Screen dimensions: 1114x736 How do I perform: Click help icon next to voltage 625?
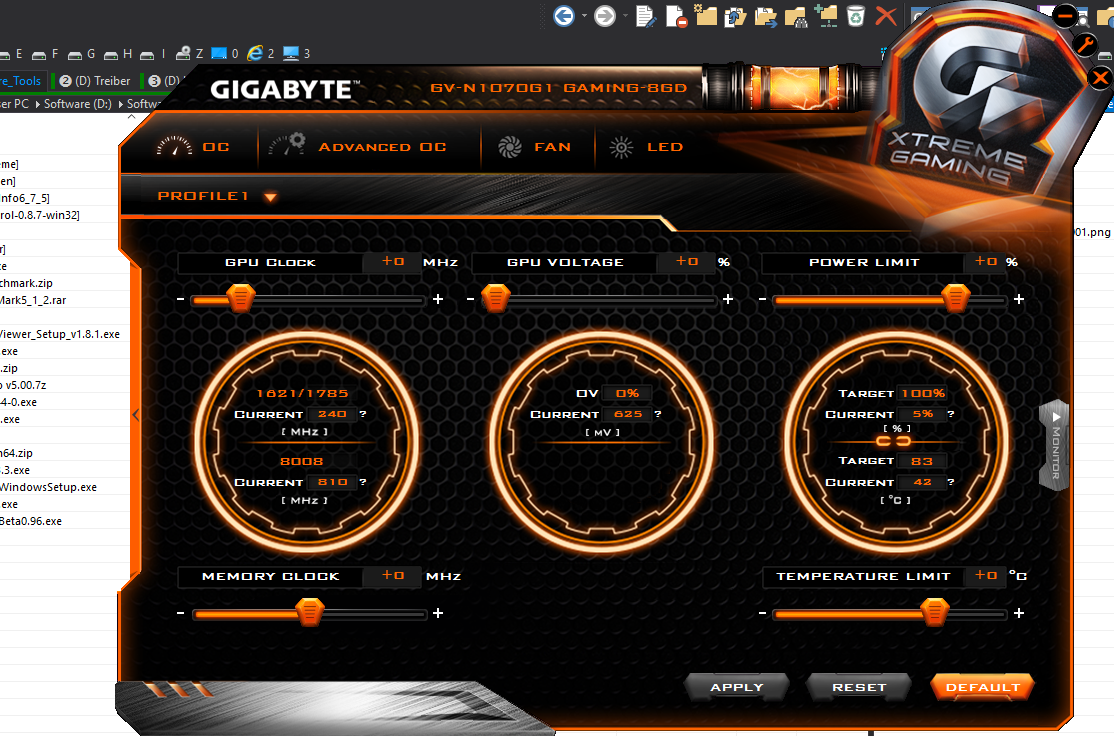[x=658, y=413]
